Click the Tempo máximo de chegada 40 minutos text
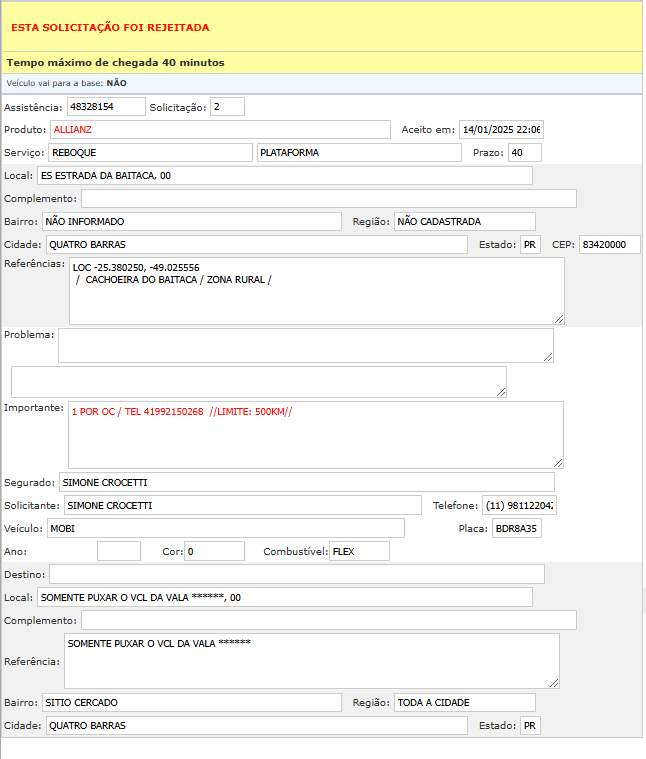Screen dimensions: 646x759 coord(116,62)
